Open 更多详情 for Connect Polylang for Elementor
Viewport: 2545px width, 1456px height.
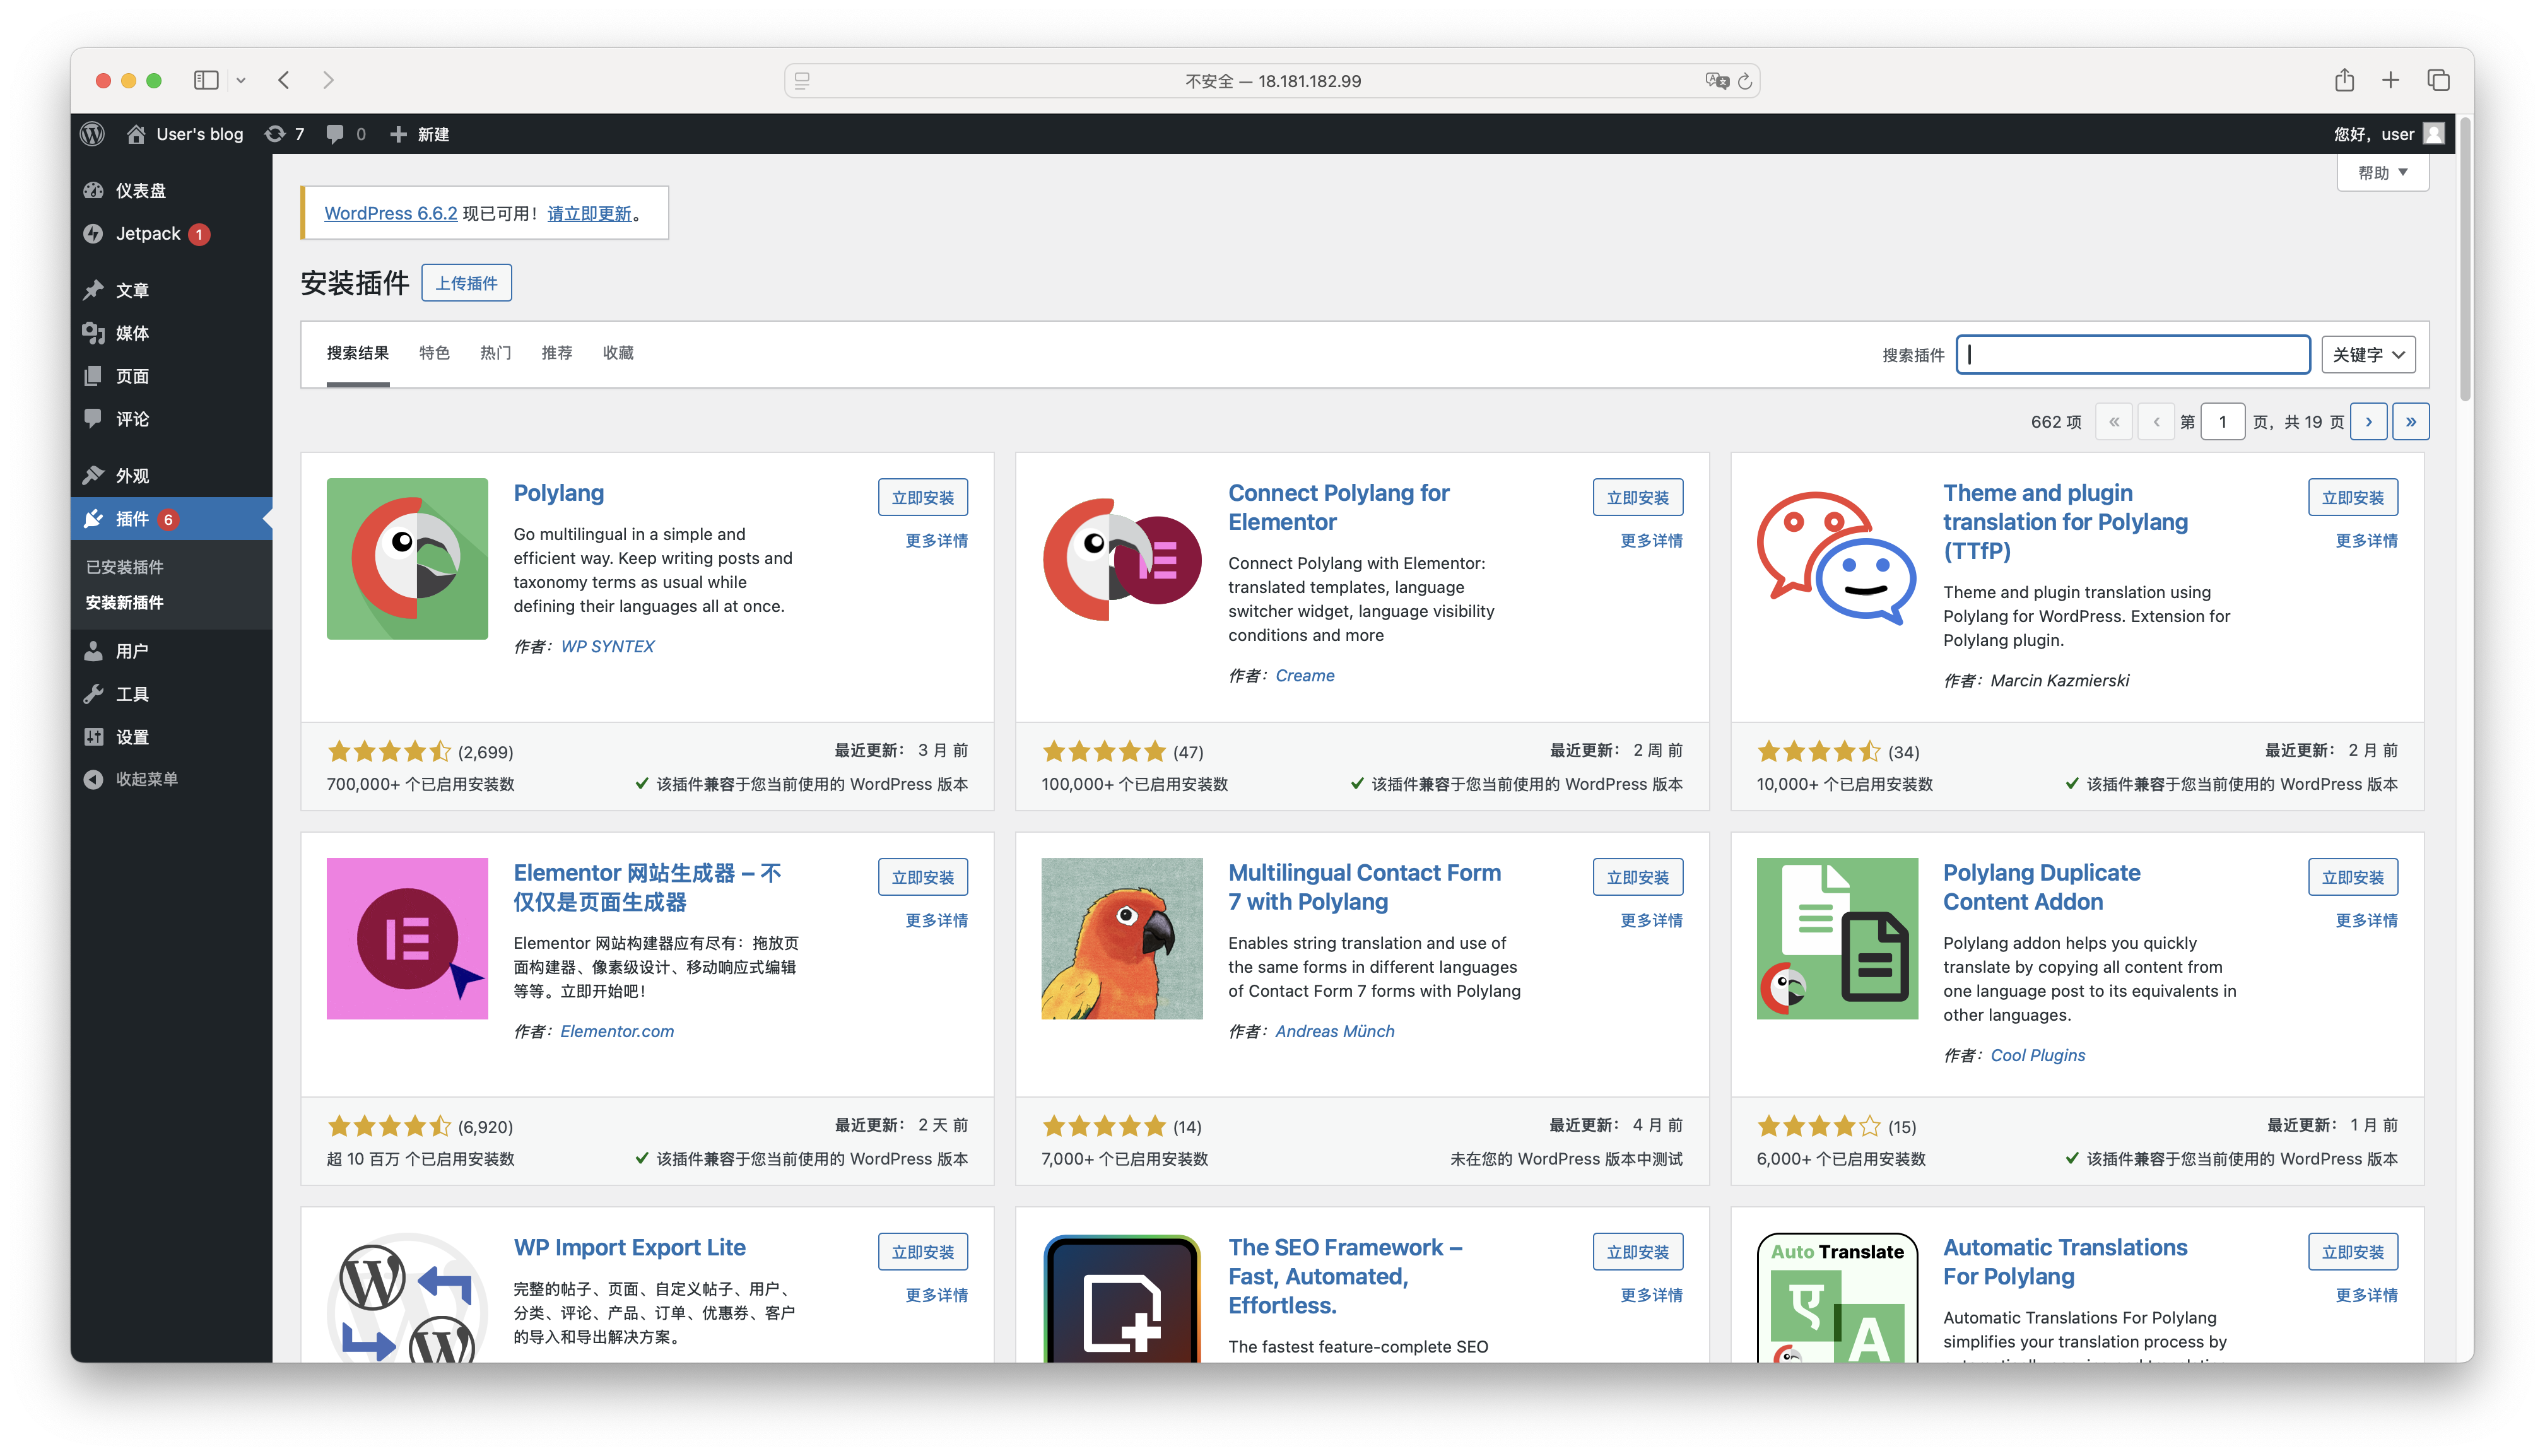(1651, 540)
